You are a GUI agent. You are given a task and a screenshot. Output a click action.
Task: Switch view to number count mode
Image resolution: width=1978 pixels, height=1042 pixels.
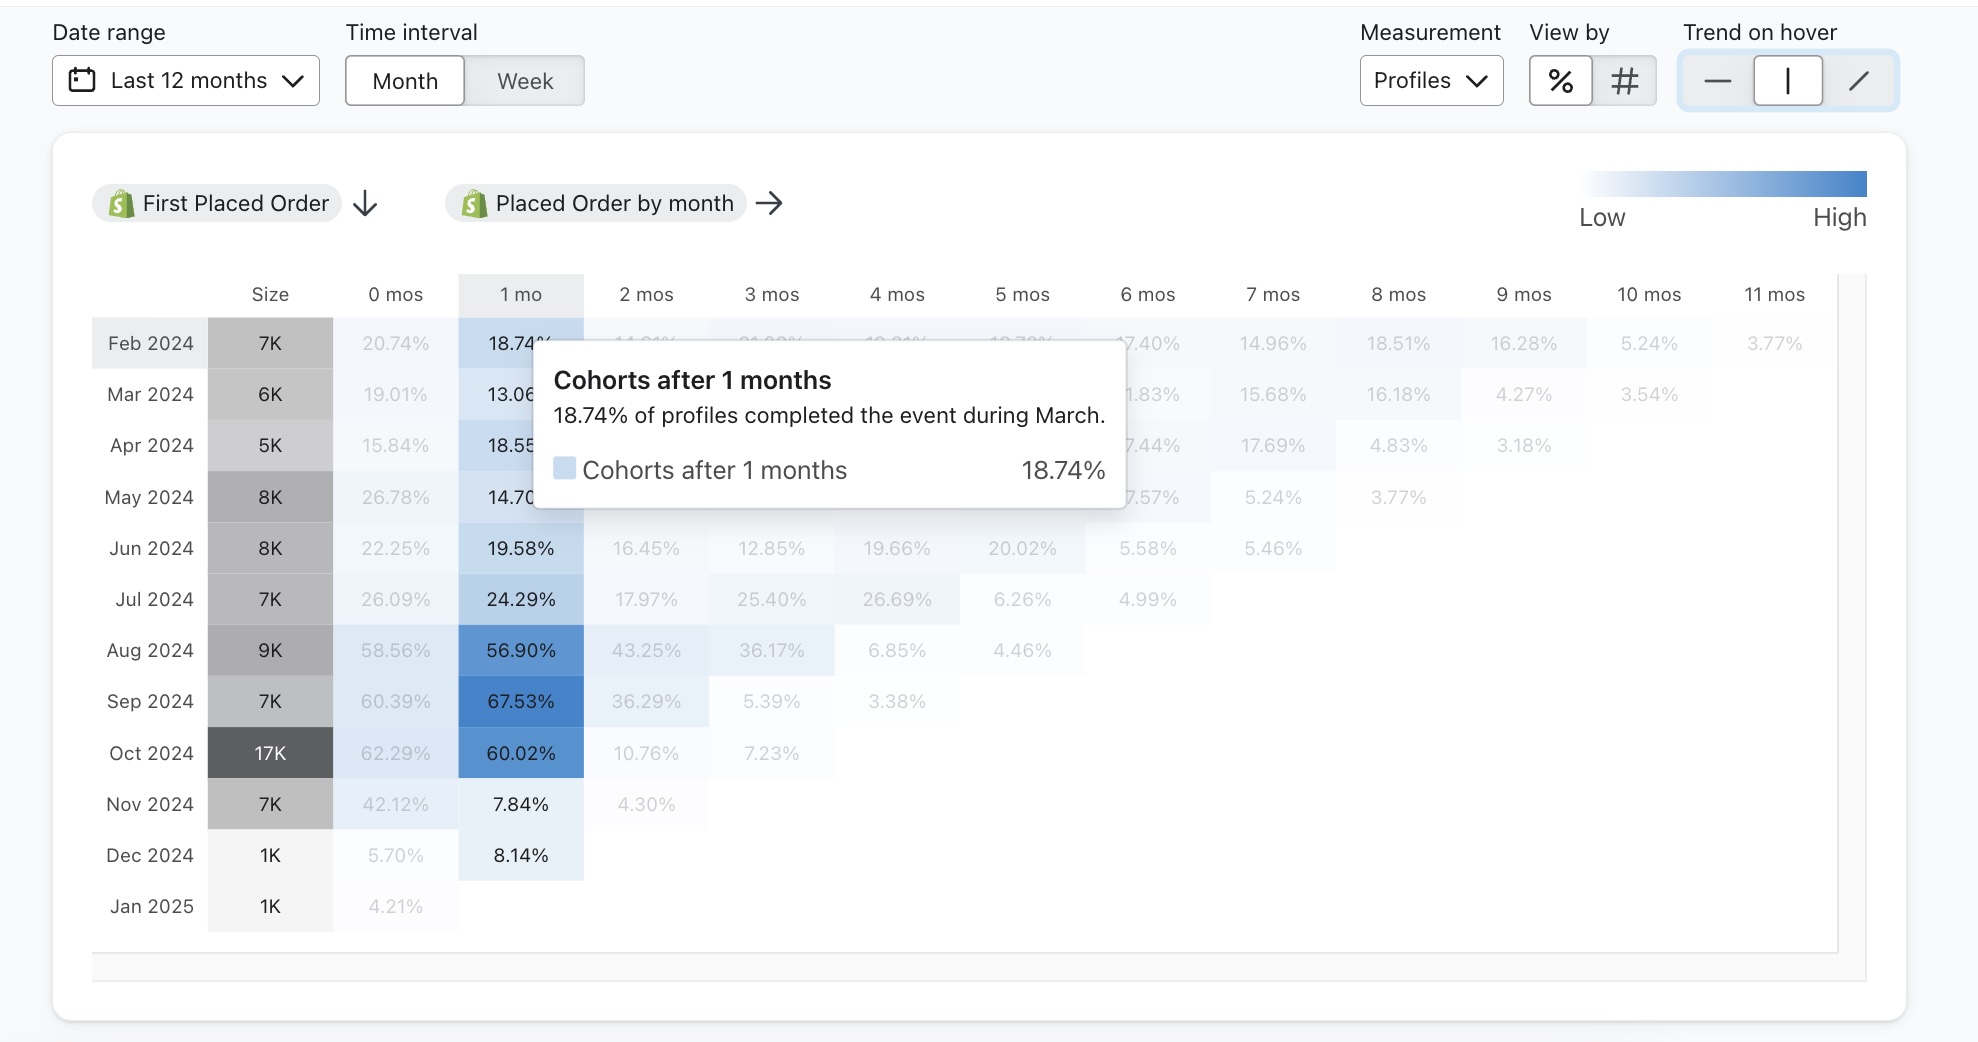point(1624,81)
